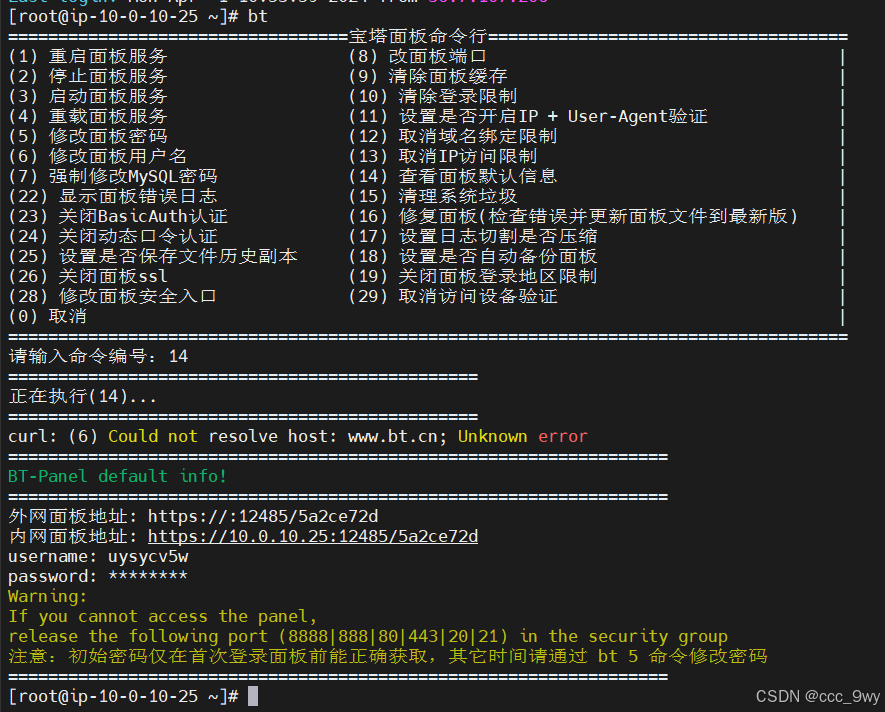Click the CSDN @ccc_9wy watermark
The image size is (885, 712).
click(x=818, y=696)
